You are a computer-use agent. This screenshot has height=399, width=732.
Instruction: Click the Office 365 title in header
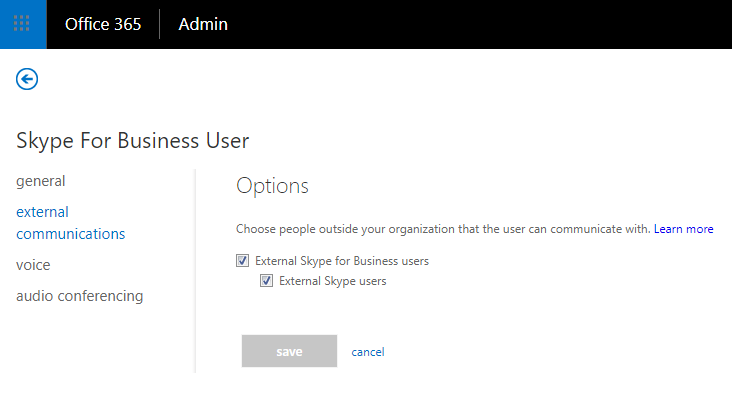[x=103, y=24]
